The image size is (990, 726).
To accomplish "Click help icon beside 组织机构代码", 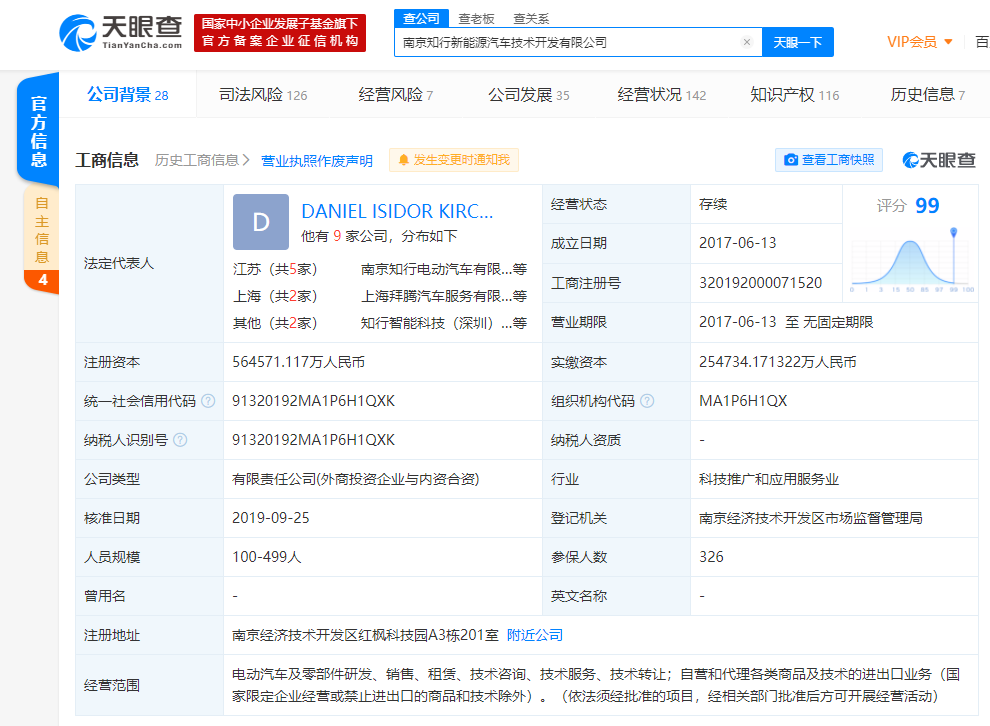I will click(647, 401).
